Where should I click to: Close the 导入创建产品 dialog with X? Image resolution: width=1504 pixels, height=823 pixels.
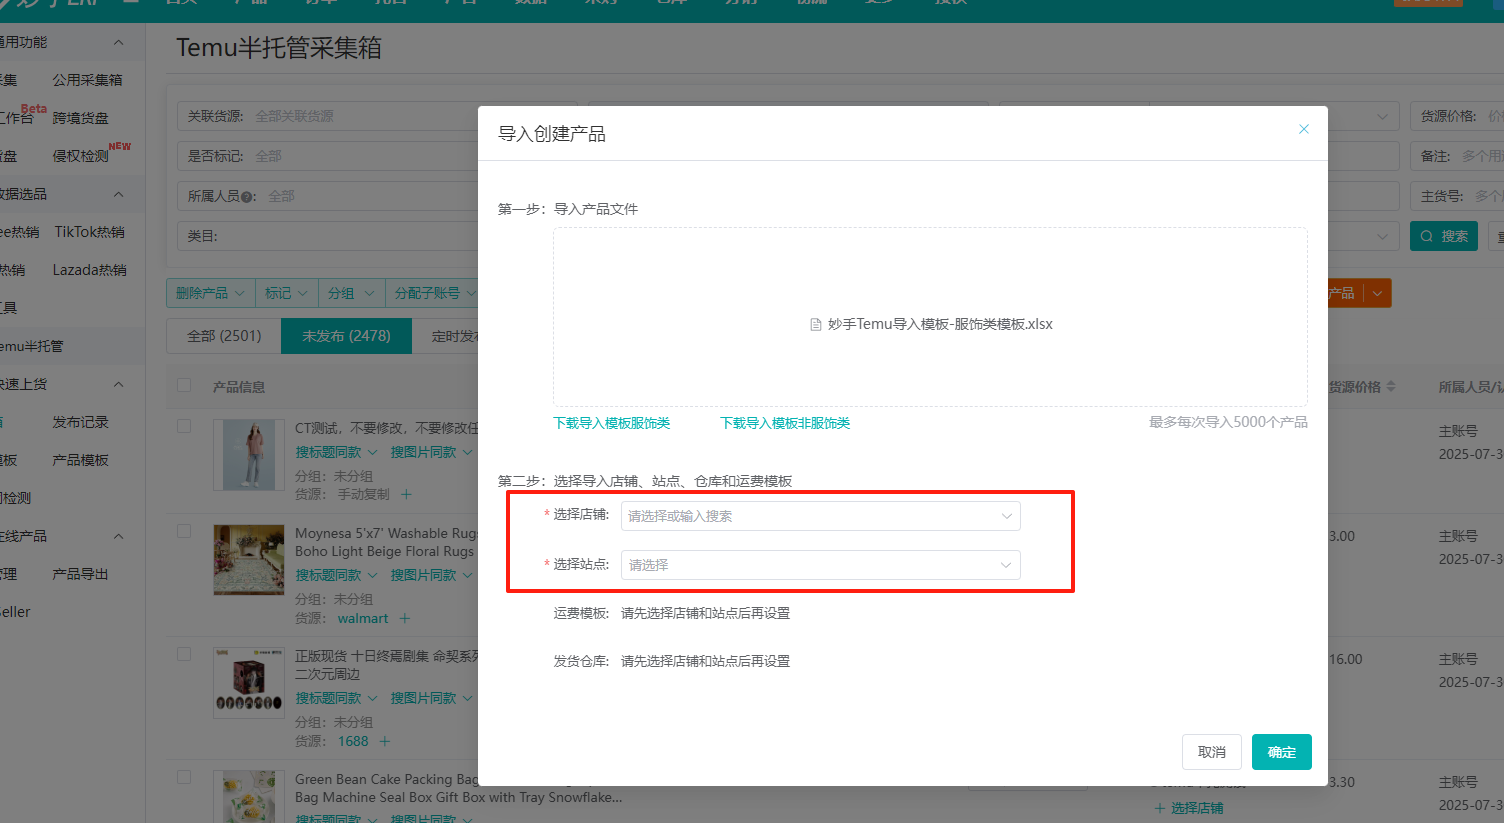tap(1303, 129)
